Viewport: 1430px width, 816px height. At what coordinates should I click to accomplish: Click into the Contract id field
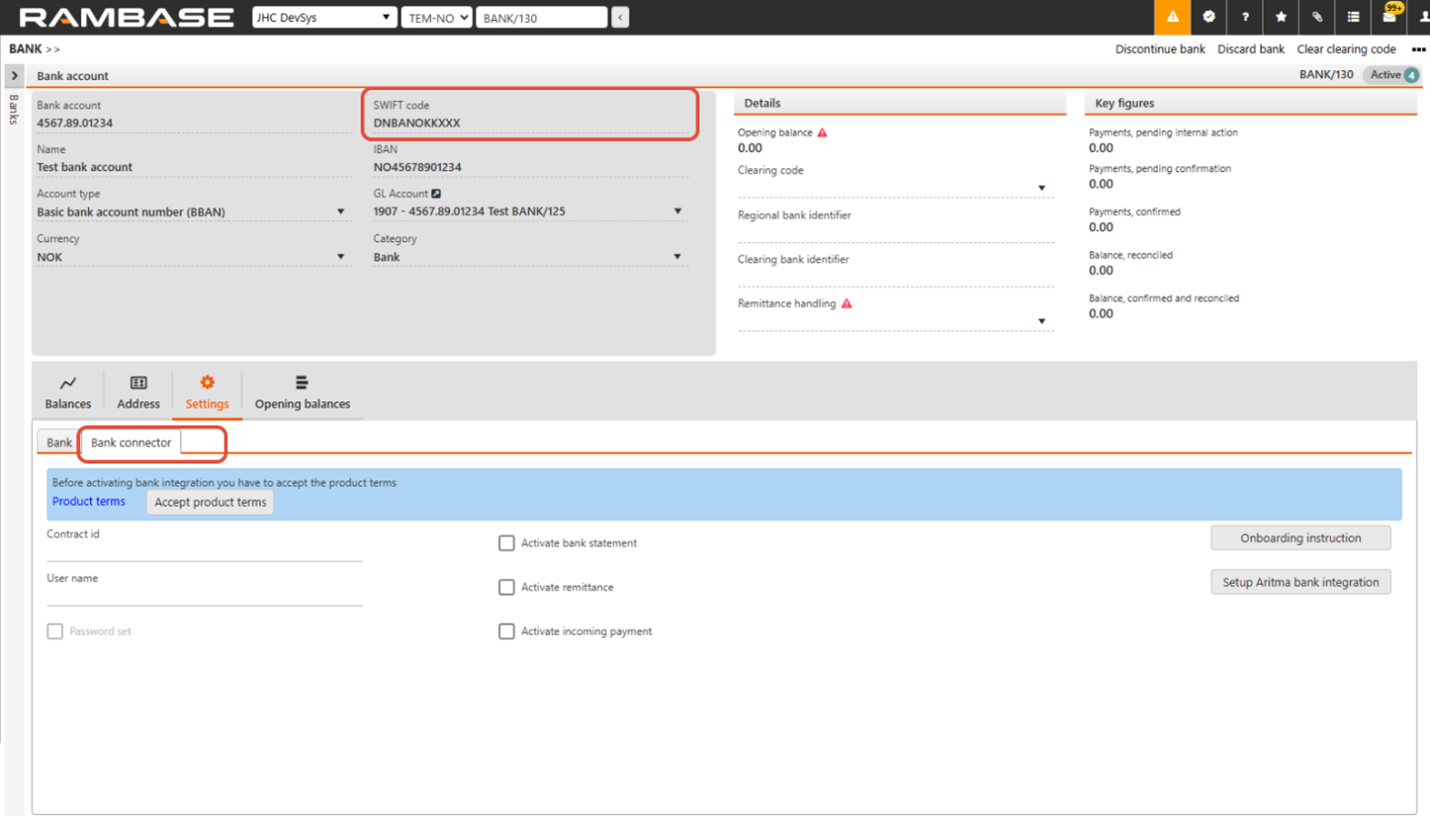tap(204, 551)
